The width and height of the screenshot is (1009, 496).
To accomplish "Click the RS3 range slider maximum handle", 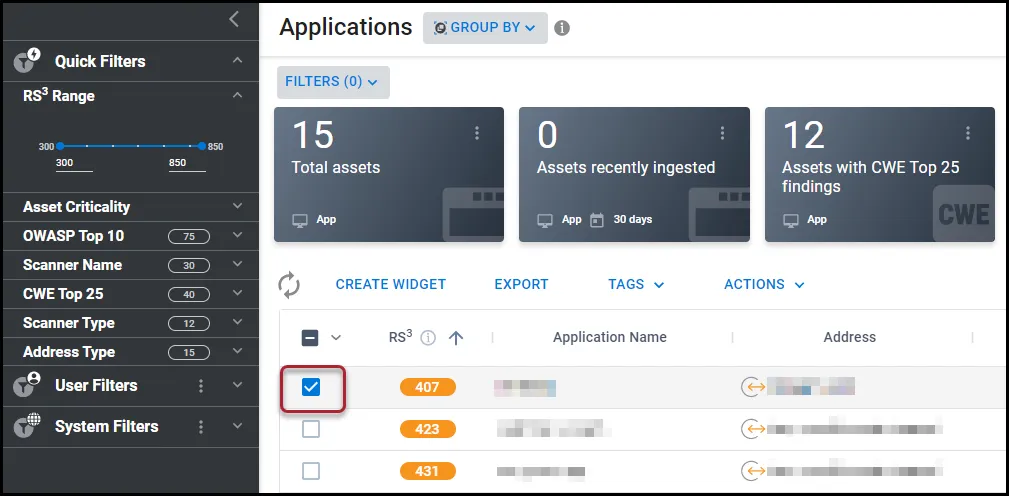I will coord(202,146).
